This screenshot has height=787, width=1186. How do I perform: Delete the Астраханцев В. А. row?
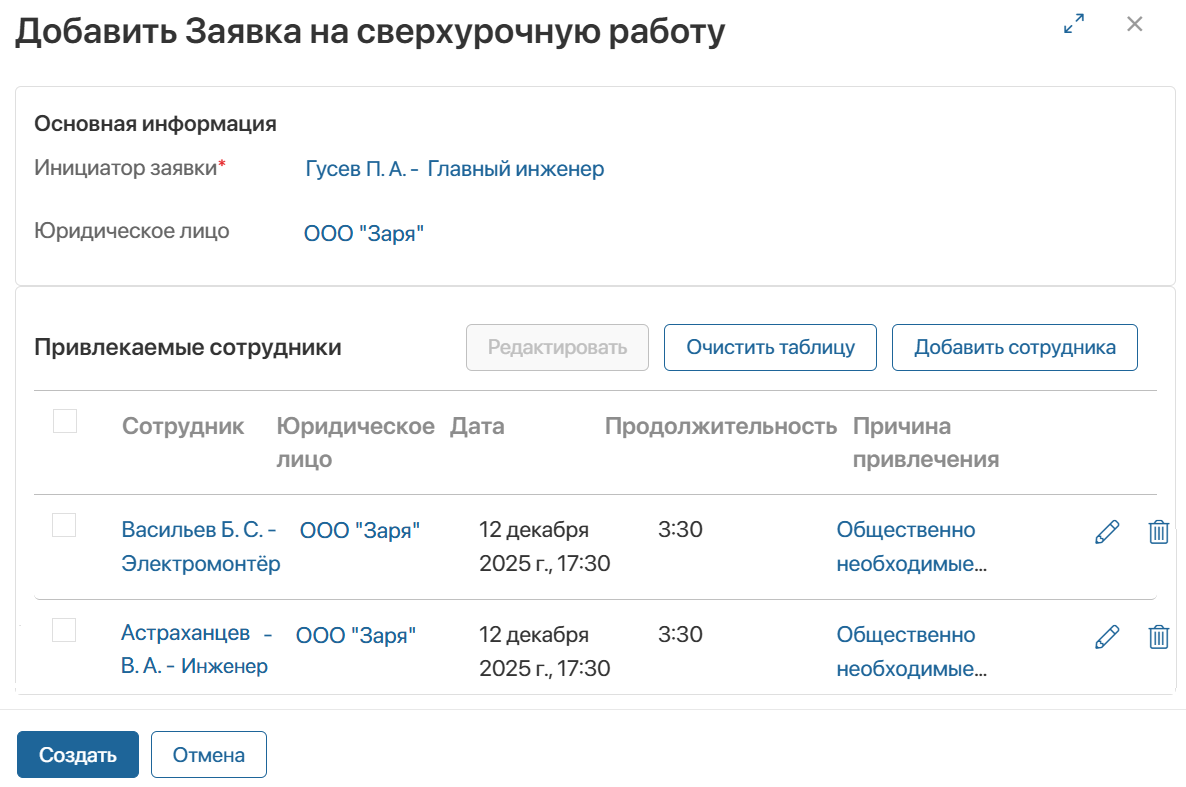click(1158, 637)
